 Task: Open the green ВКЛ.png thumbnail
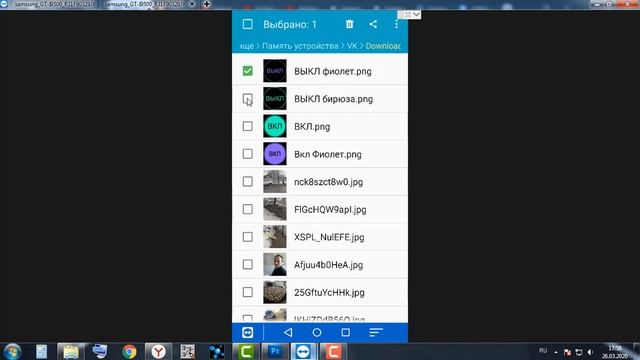(x=275, y=126)
